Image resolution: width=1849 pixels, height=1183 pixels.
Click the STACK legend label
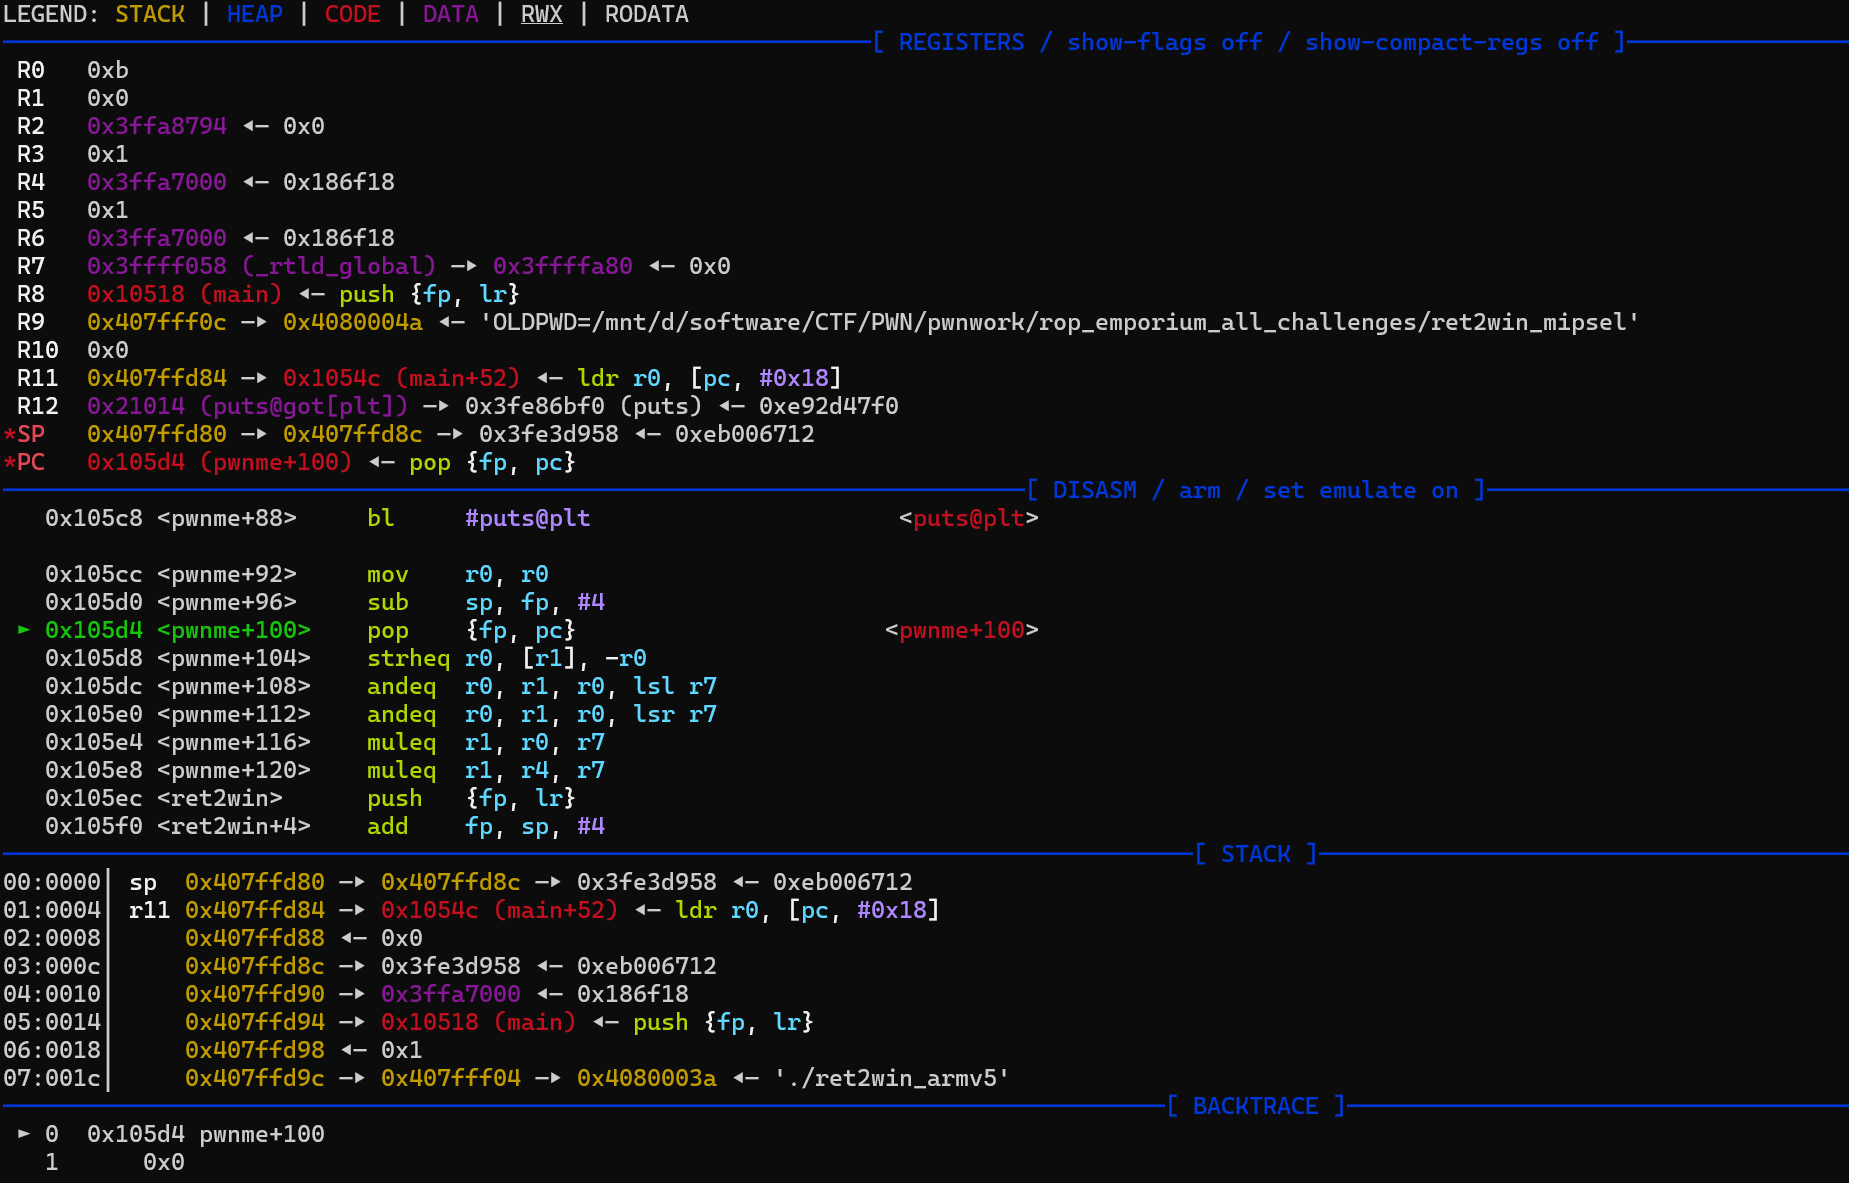[x=150, y=14]
